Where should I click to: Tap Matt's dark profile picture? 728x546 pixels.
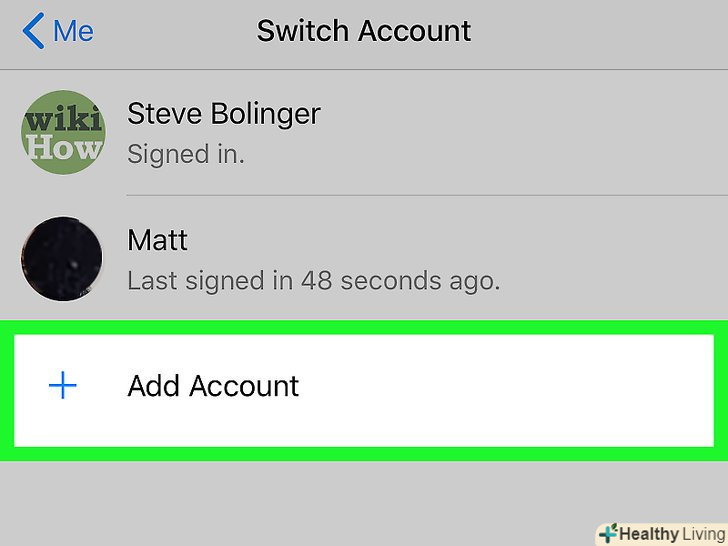coord(62,258)
